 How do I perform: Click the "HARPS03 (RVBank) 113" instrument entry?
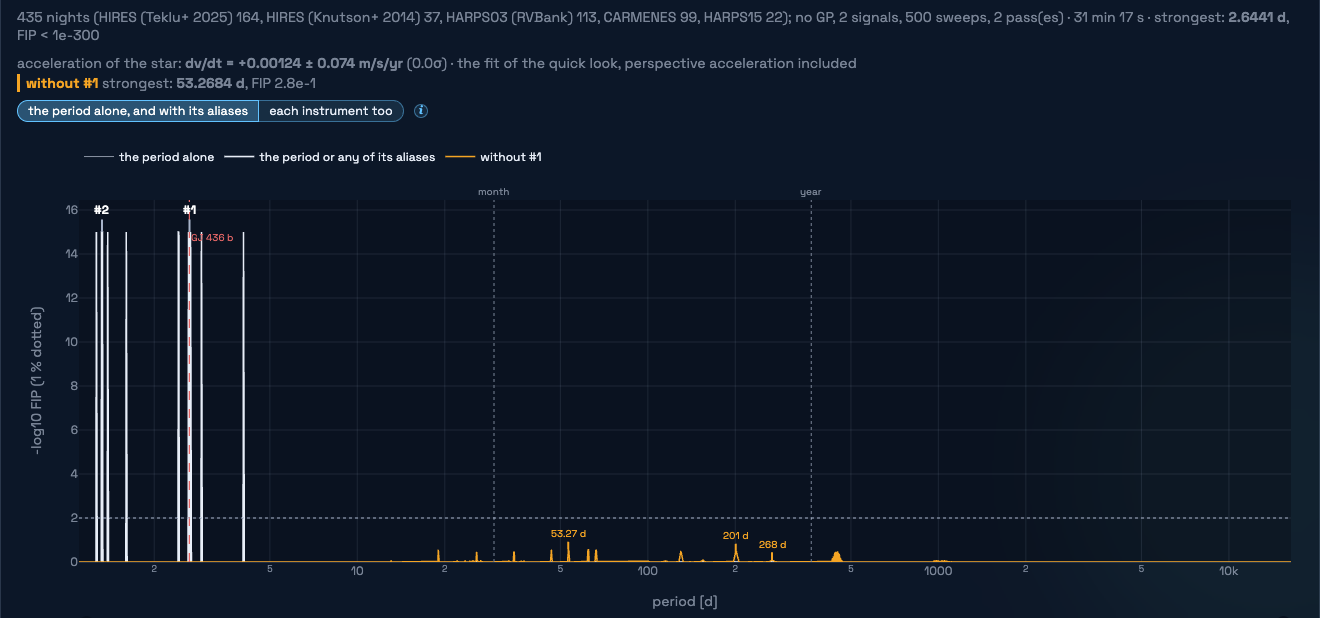tap(524, 17)
